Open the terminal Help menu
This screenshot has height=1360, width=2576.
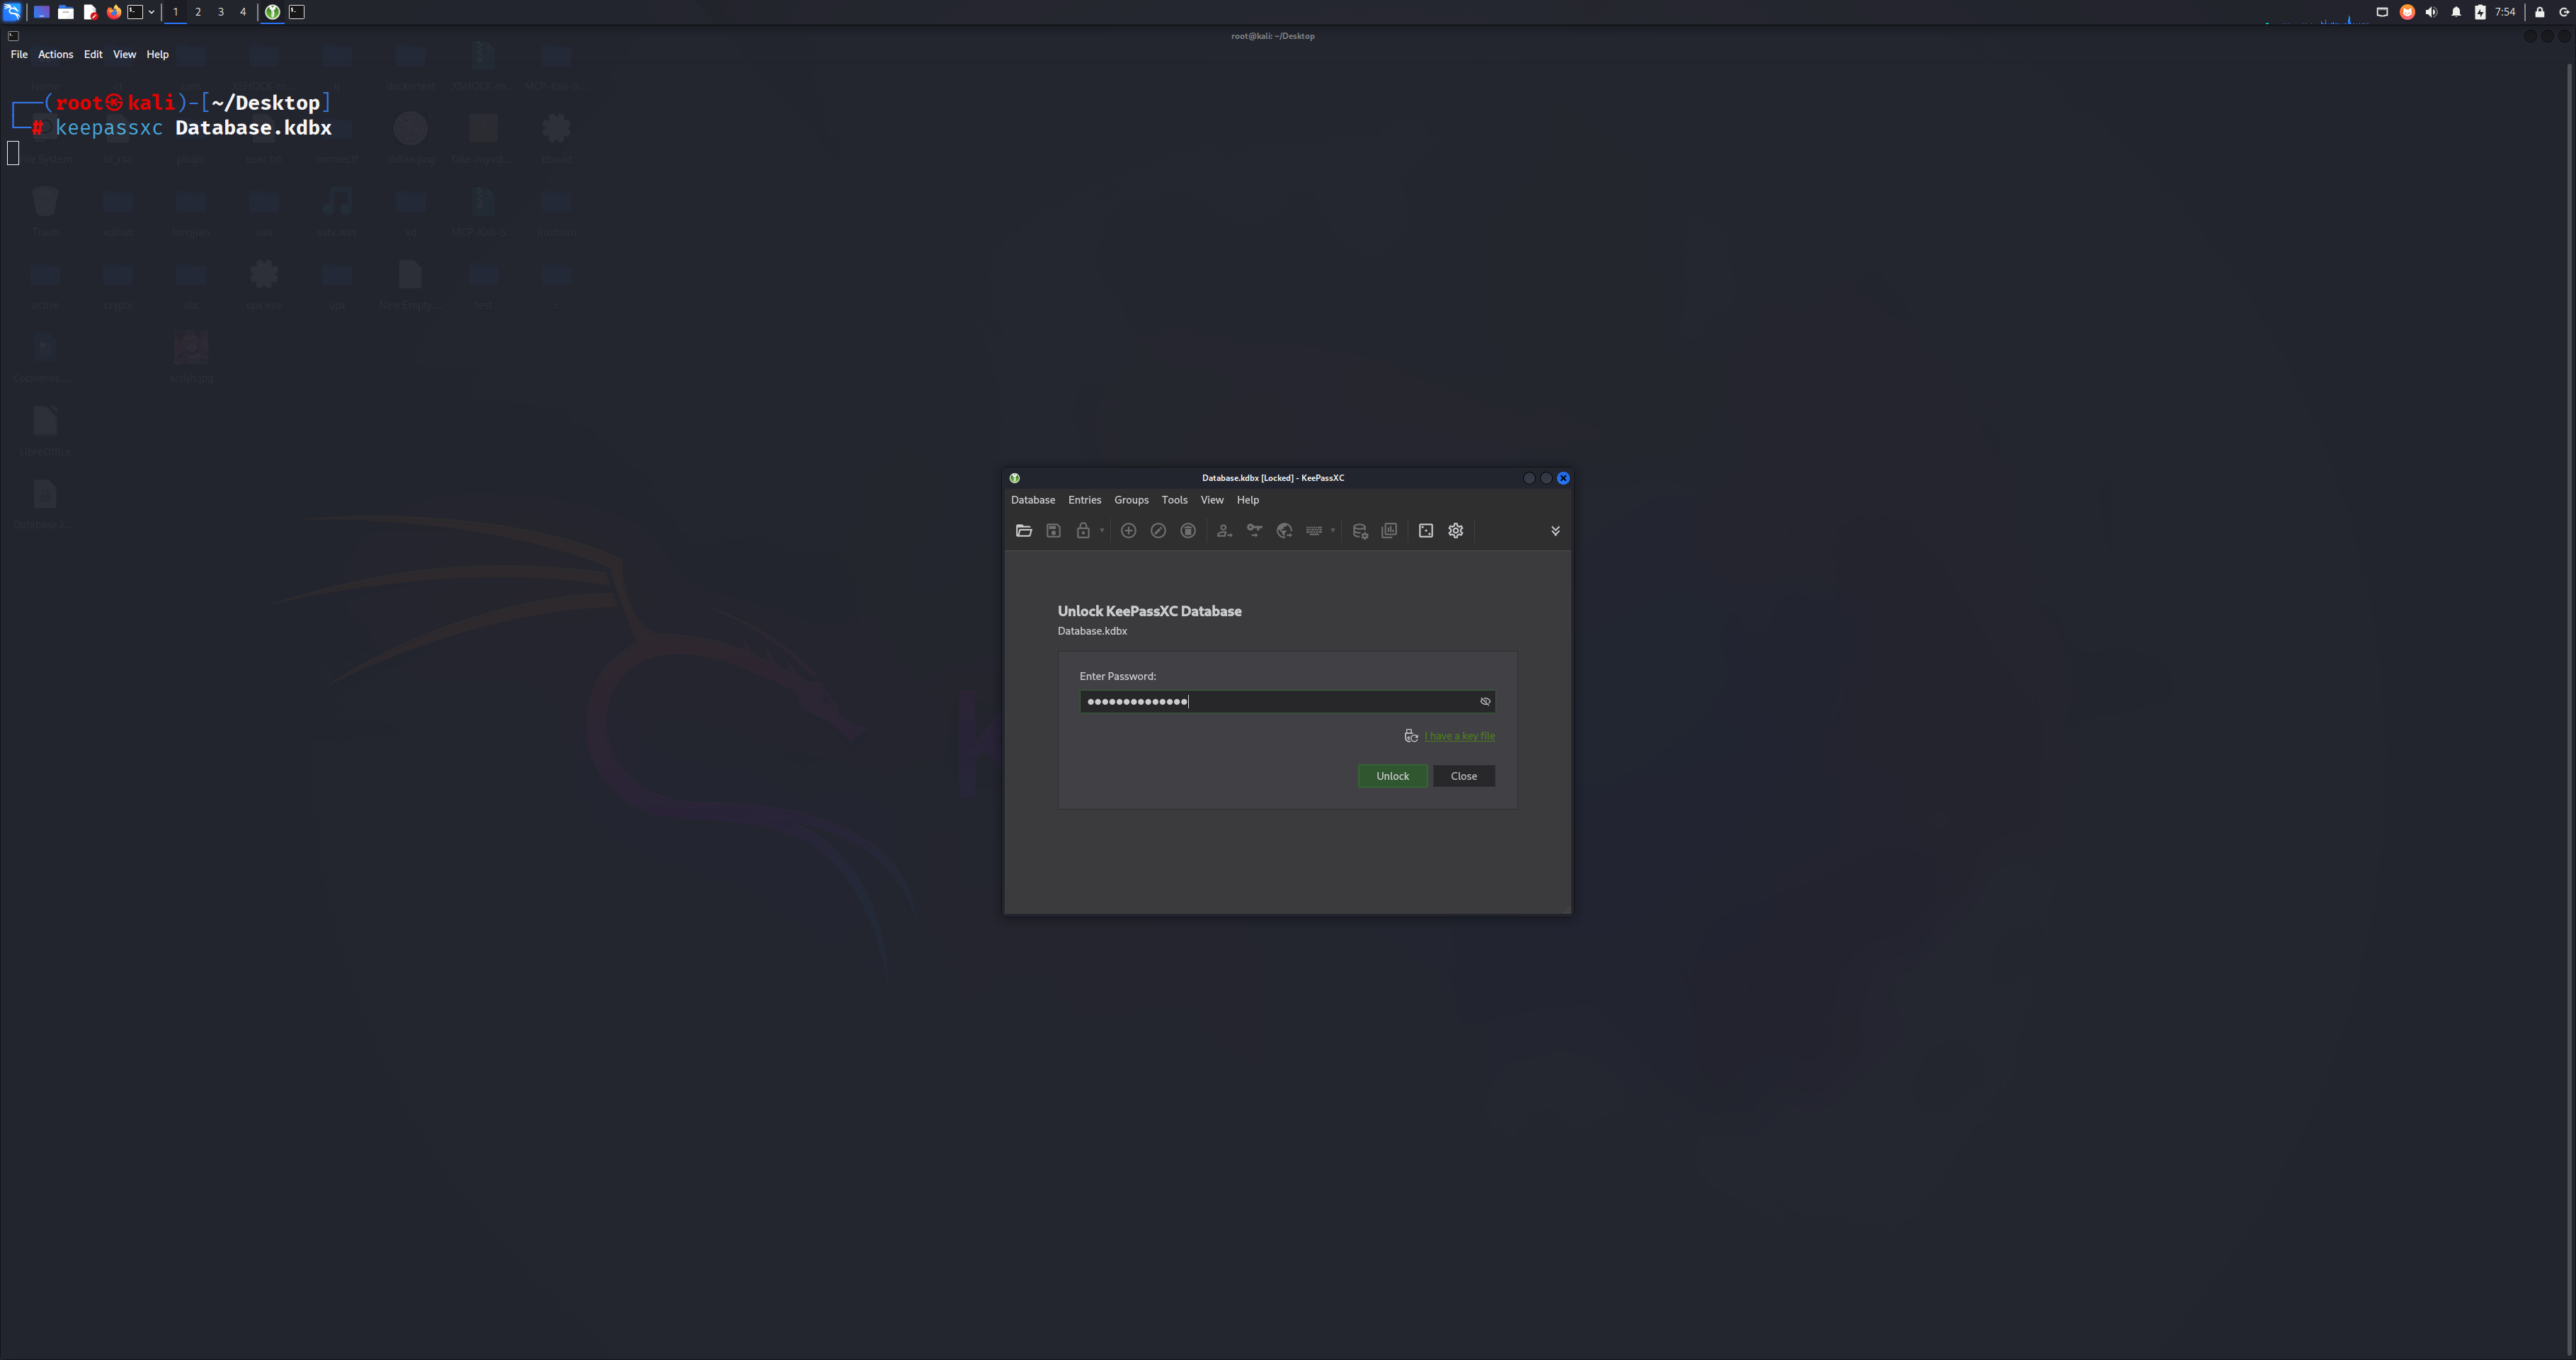[157, 54]
